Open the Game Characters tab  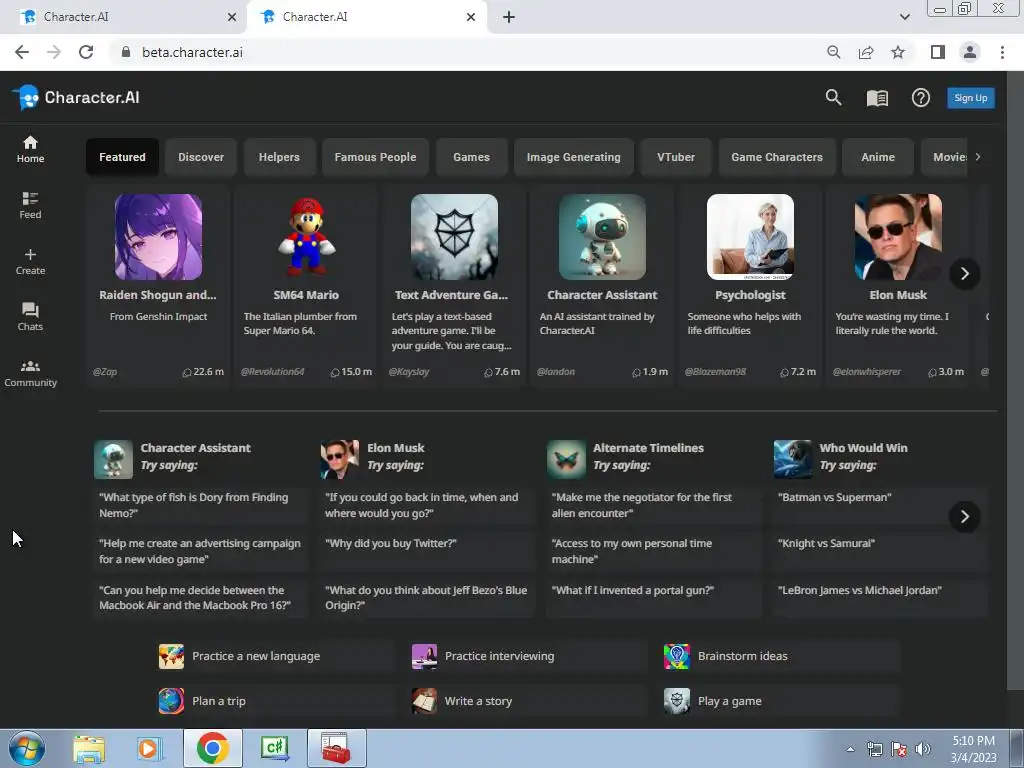pos(777,157)
